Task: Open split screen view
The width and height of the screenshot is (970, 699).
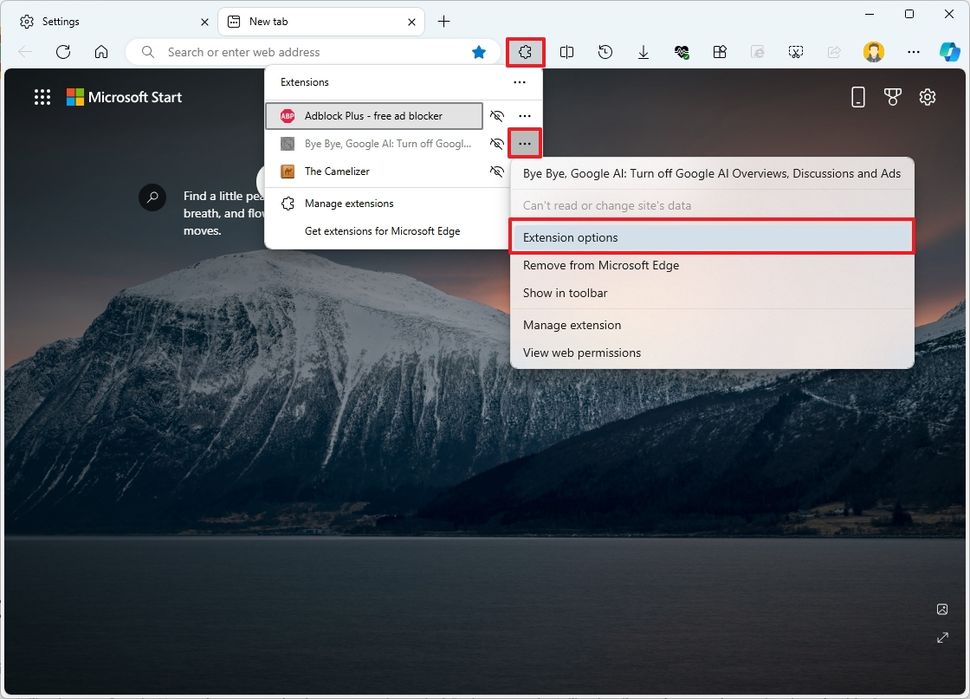Action: pyautogui.click(x=567, y=52)
